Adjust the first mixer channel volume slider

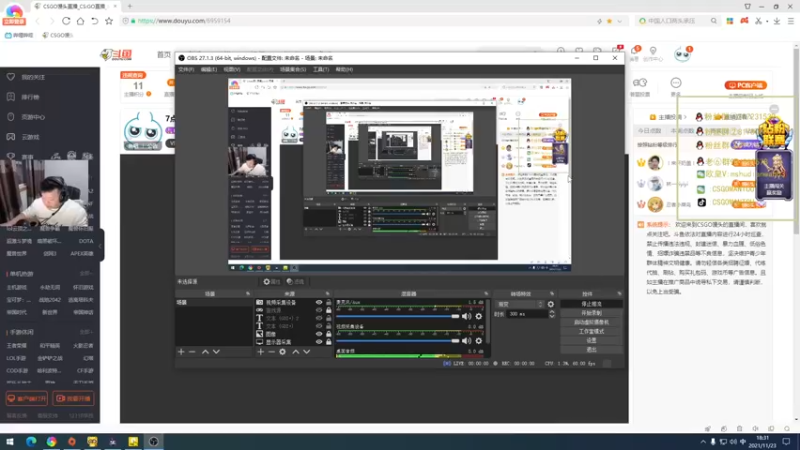[x=398, y=316]
